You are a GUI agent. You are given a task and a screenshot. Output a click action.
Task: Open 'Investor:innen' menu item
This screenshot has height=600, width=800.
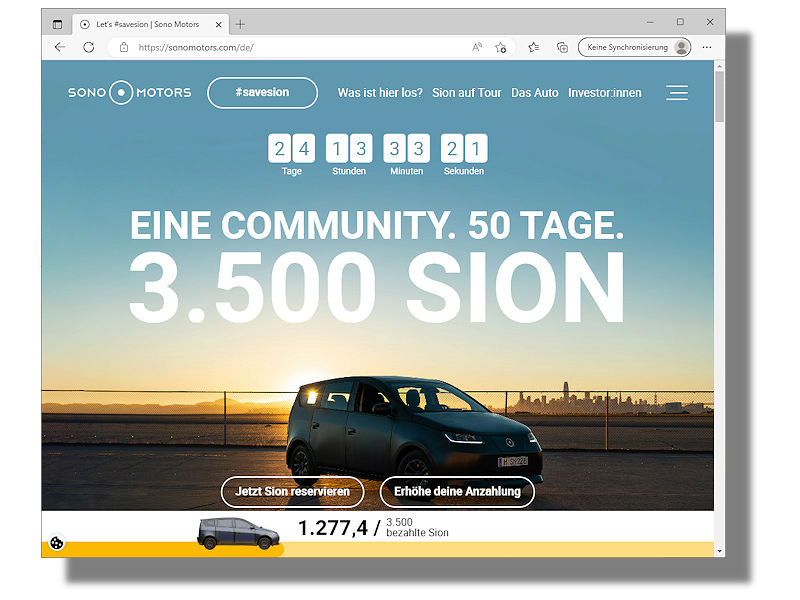pos(605,93)
